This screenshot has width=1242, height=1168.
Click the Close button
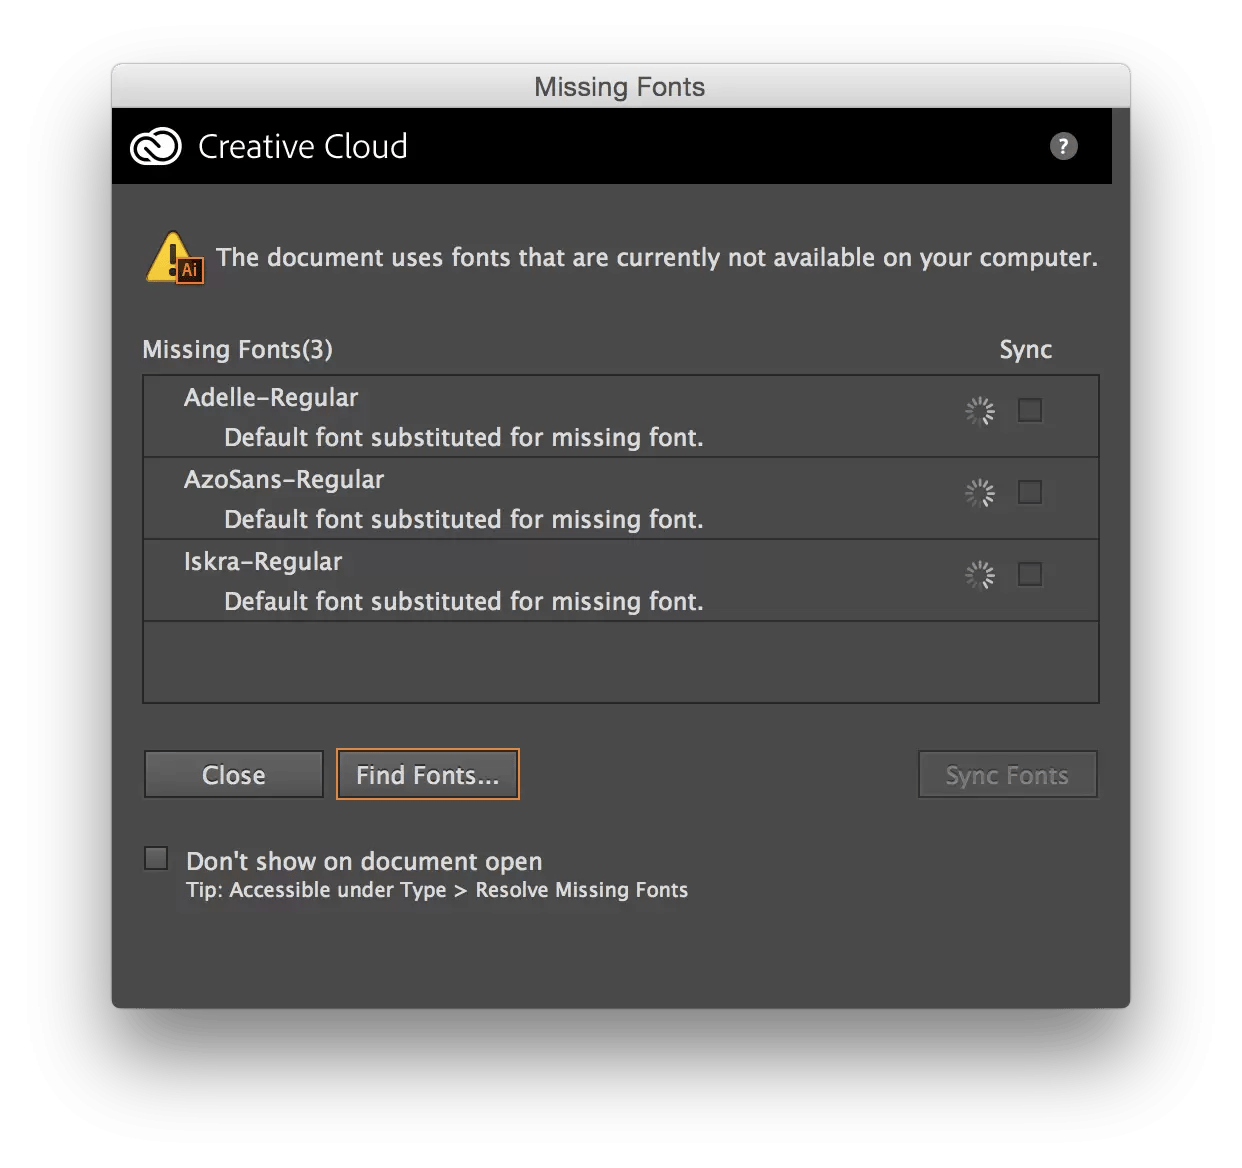pos(234,775)
